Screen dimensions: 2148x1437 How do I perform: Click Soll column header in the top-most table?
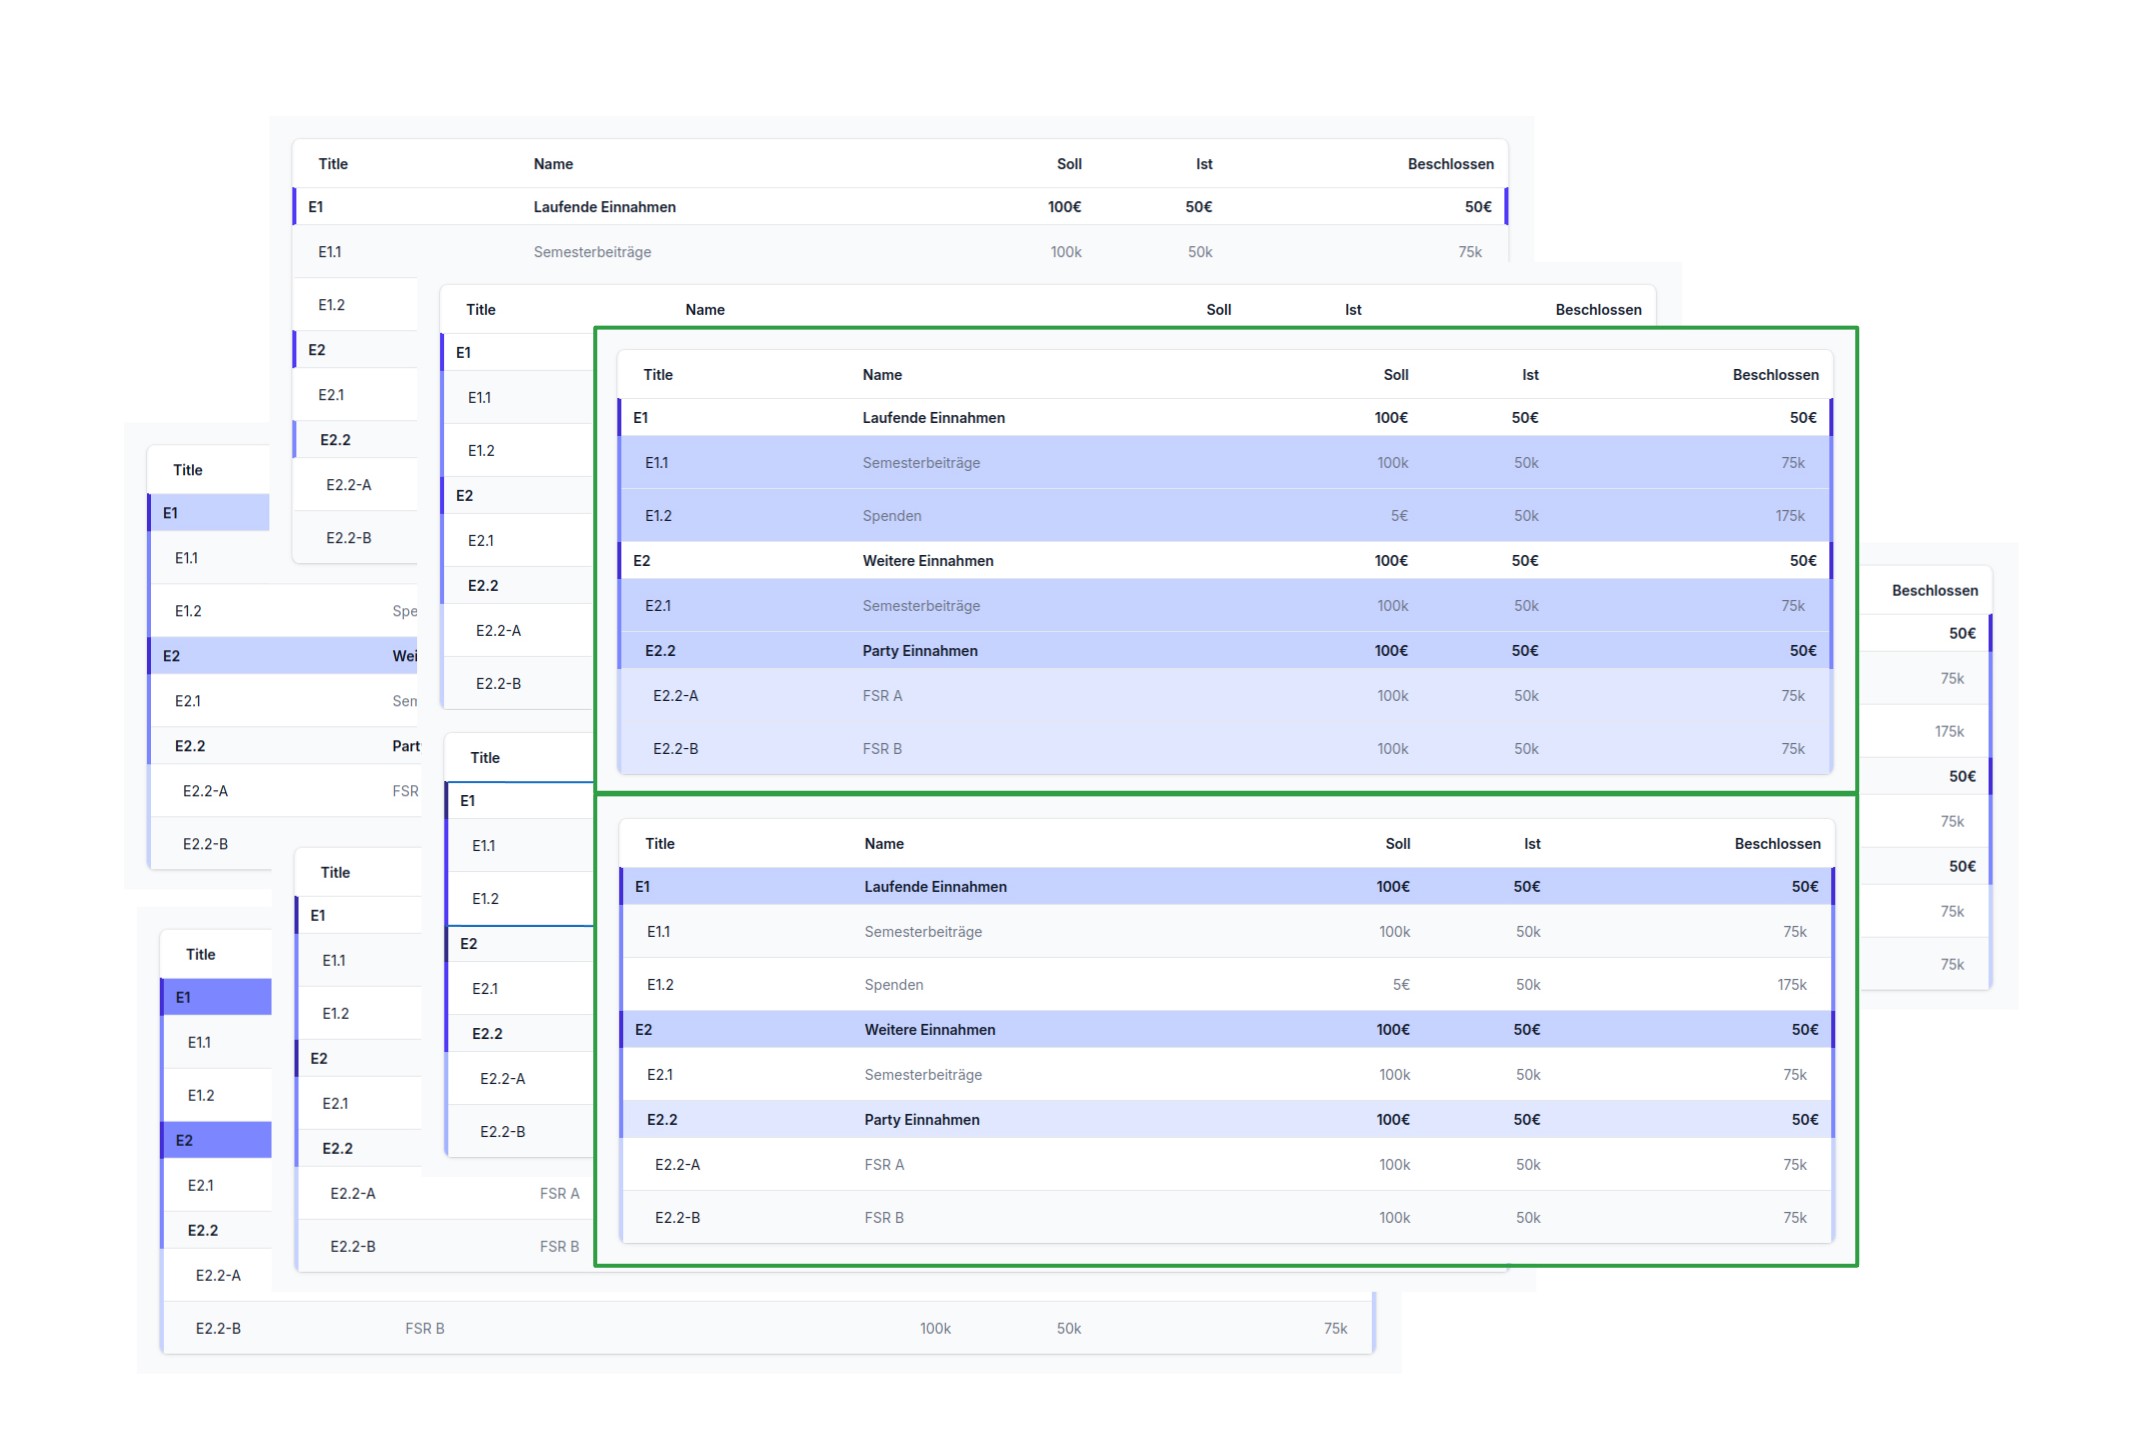point(1068,164)
